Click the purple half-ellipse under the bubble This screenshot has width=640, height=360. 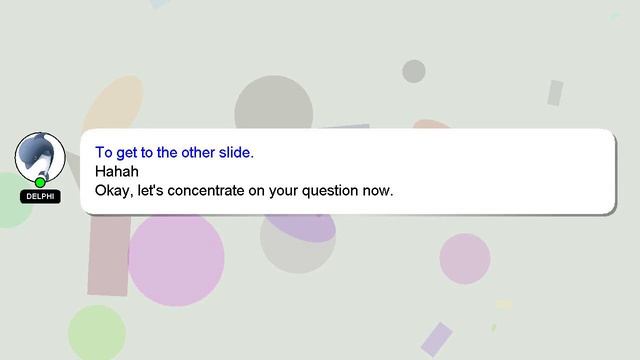point(301,228)
